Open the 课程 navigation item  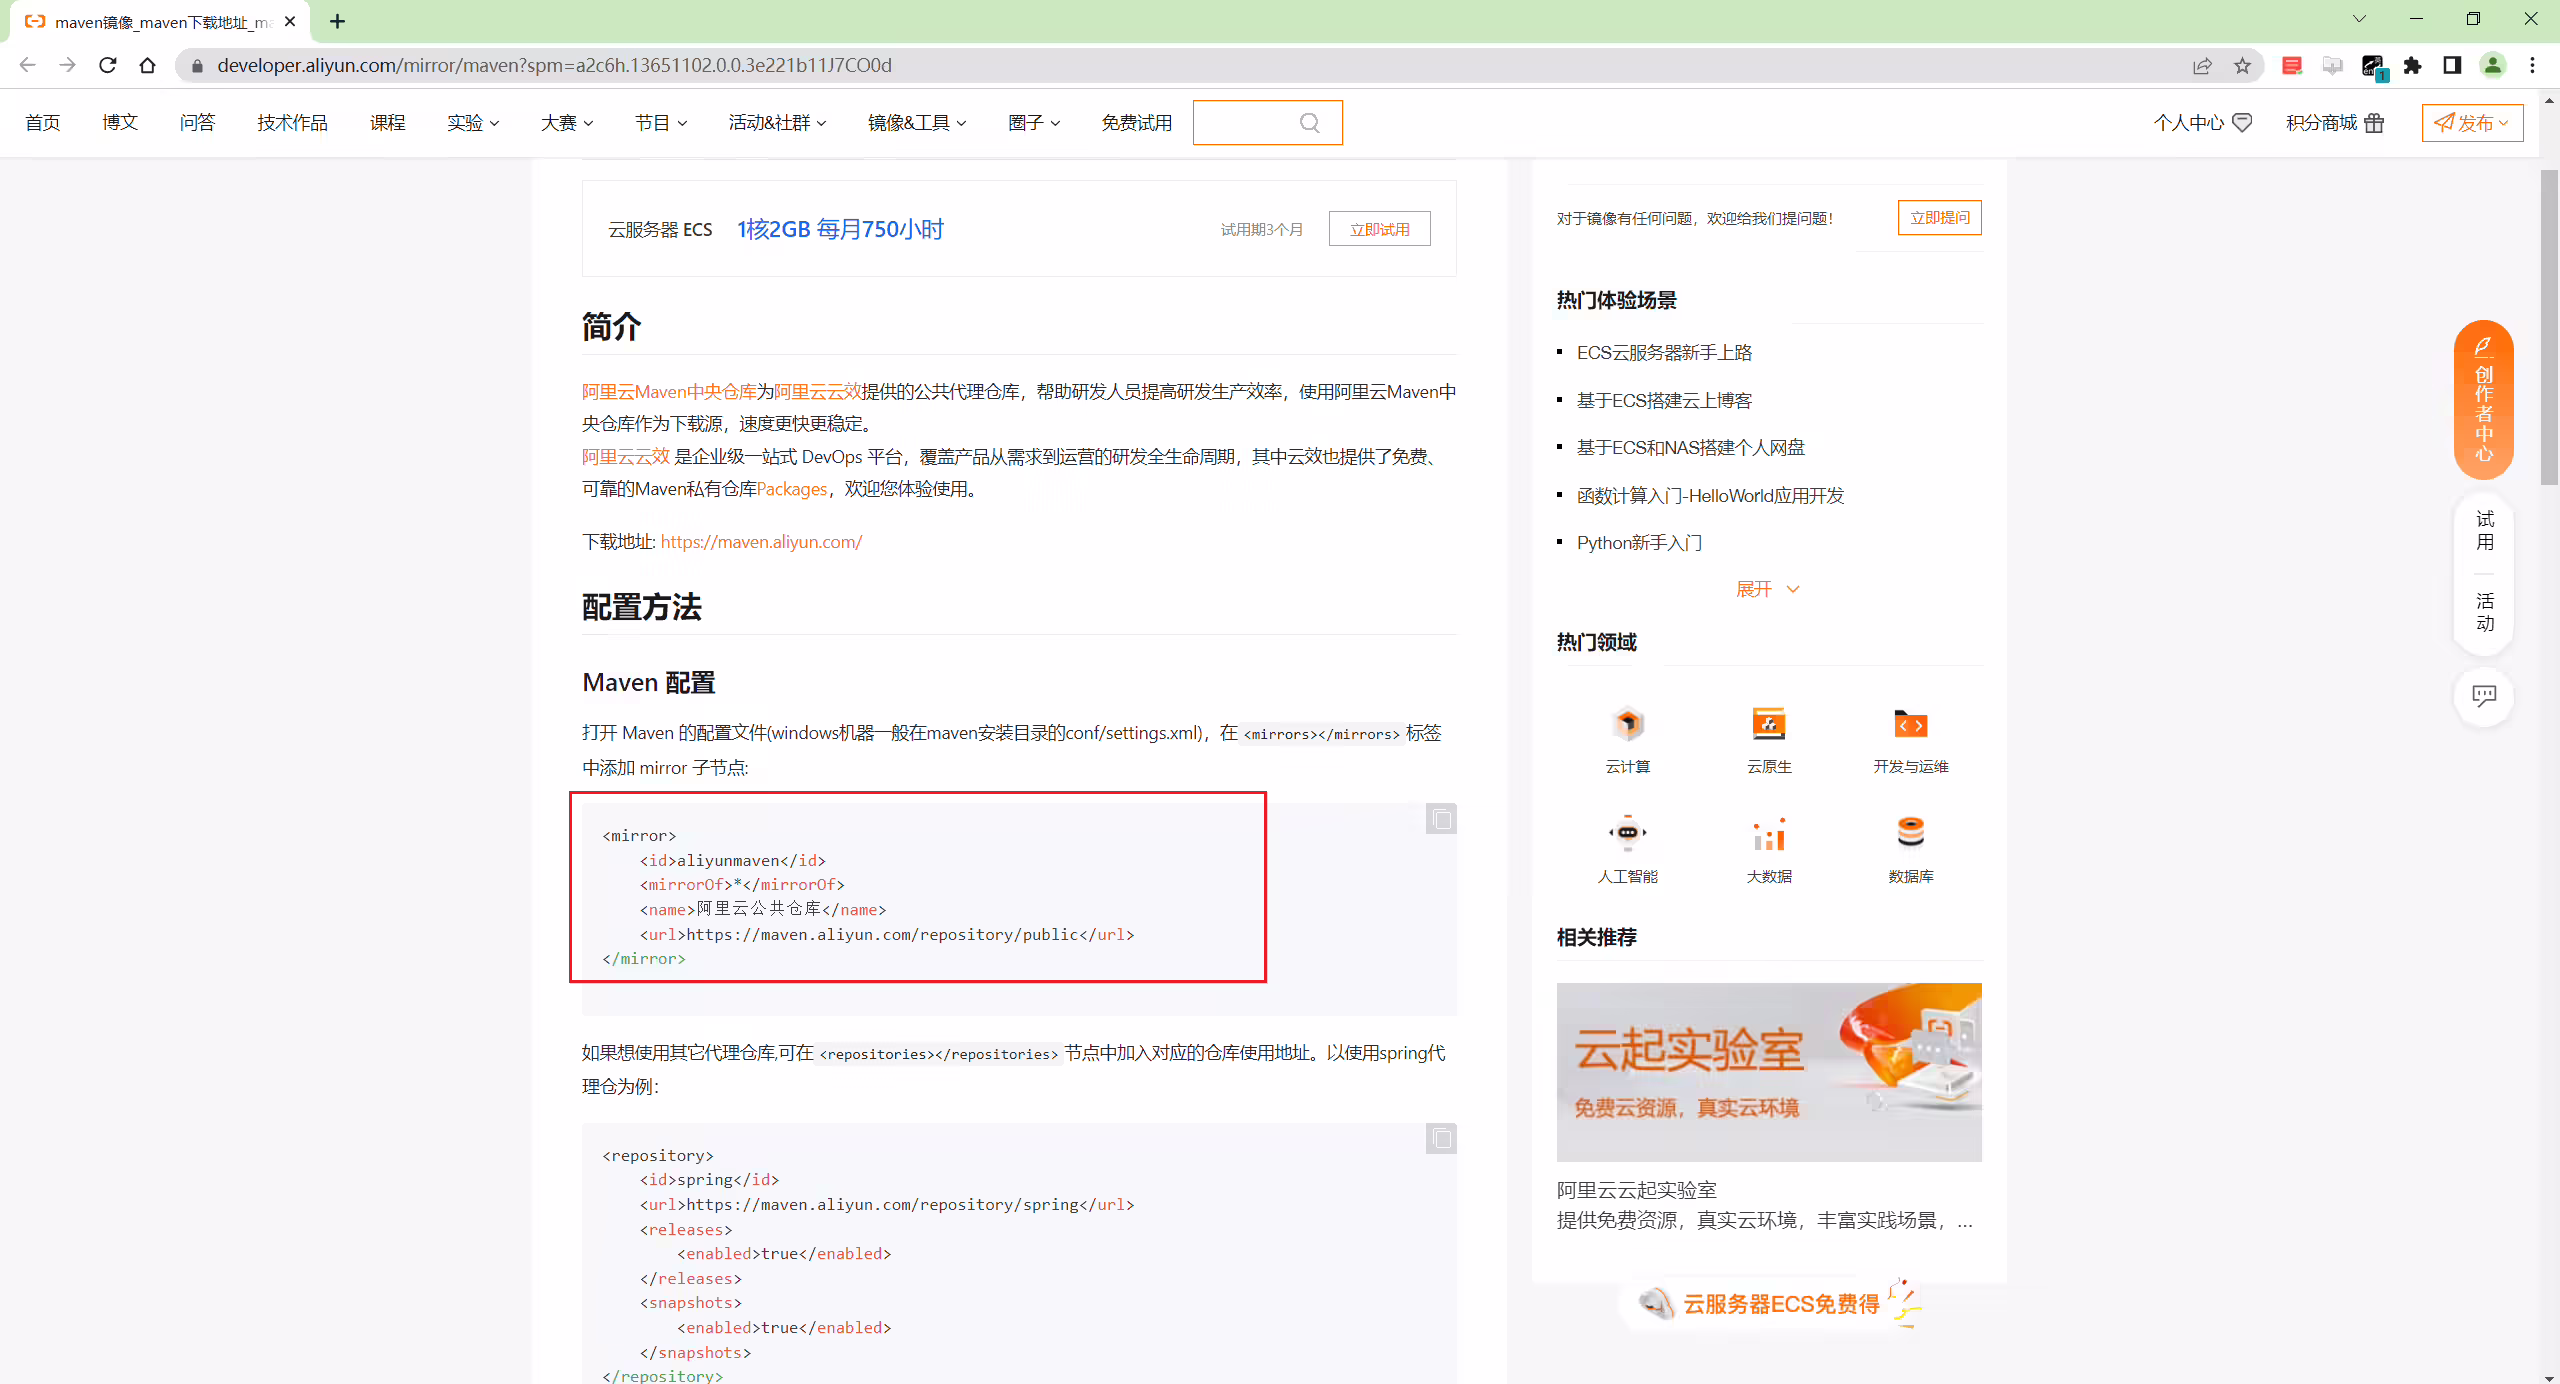[388, 123]
